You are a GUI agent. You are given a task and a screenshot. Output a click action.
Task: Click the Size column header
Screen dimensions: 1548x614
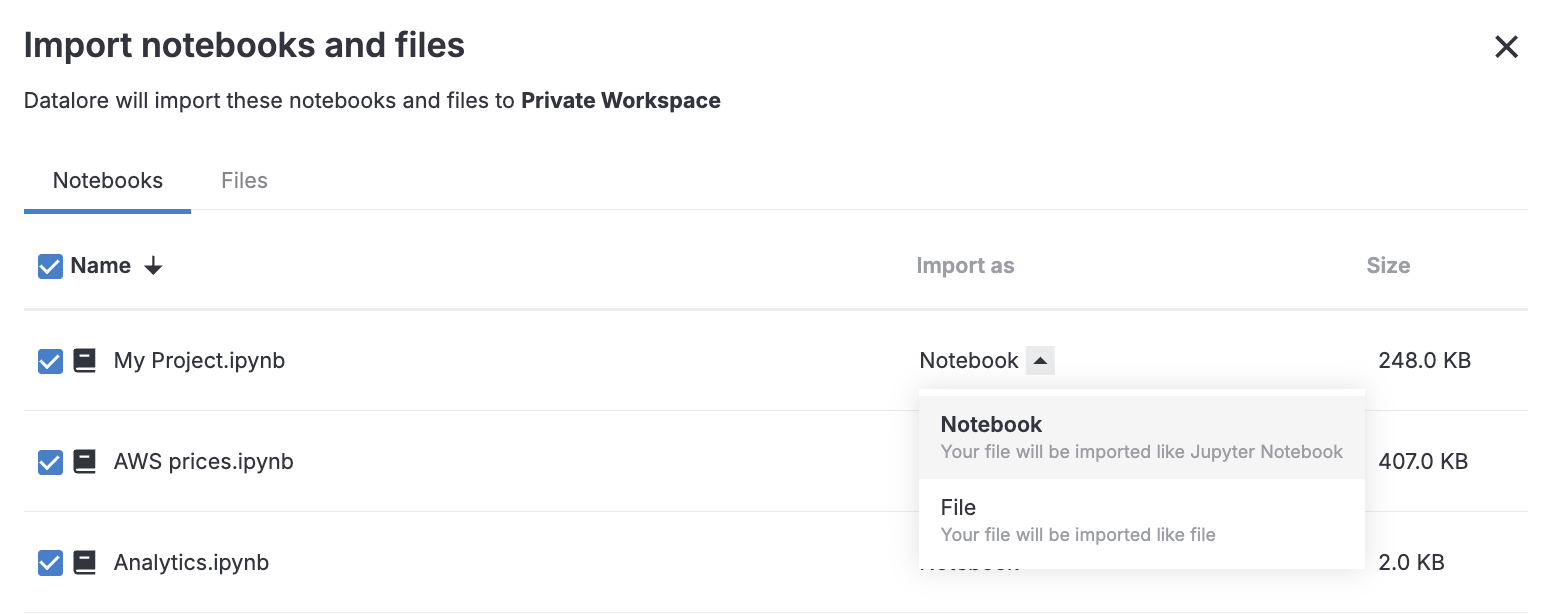coord(1387,265)
